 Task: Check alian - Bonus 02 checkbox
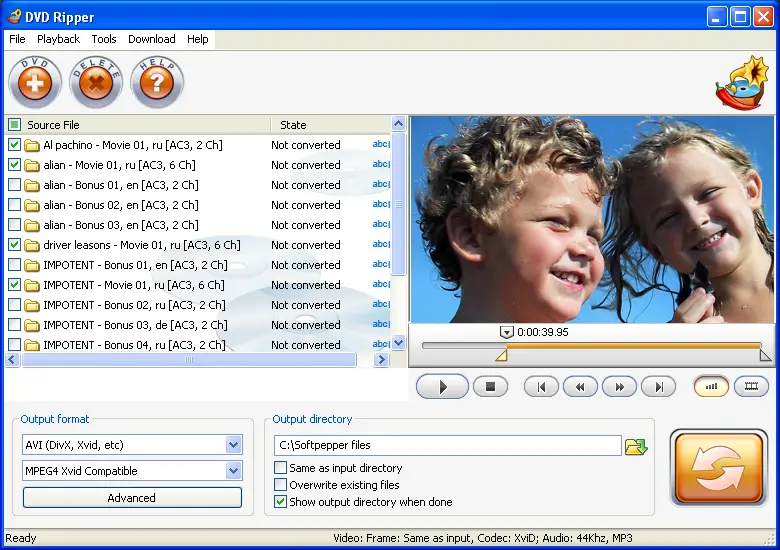[14, 205]
